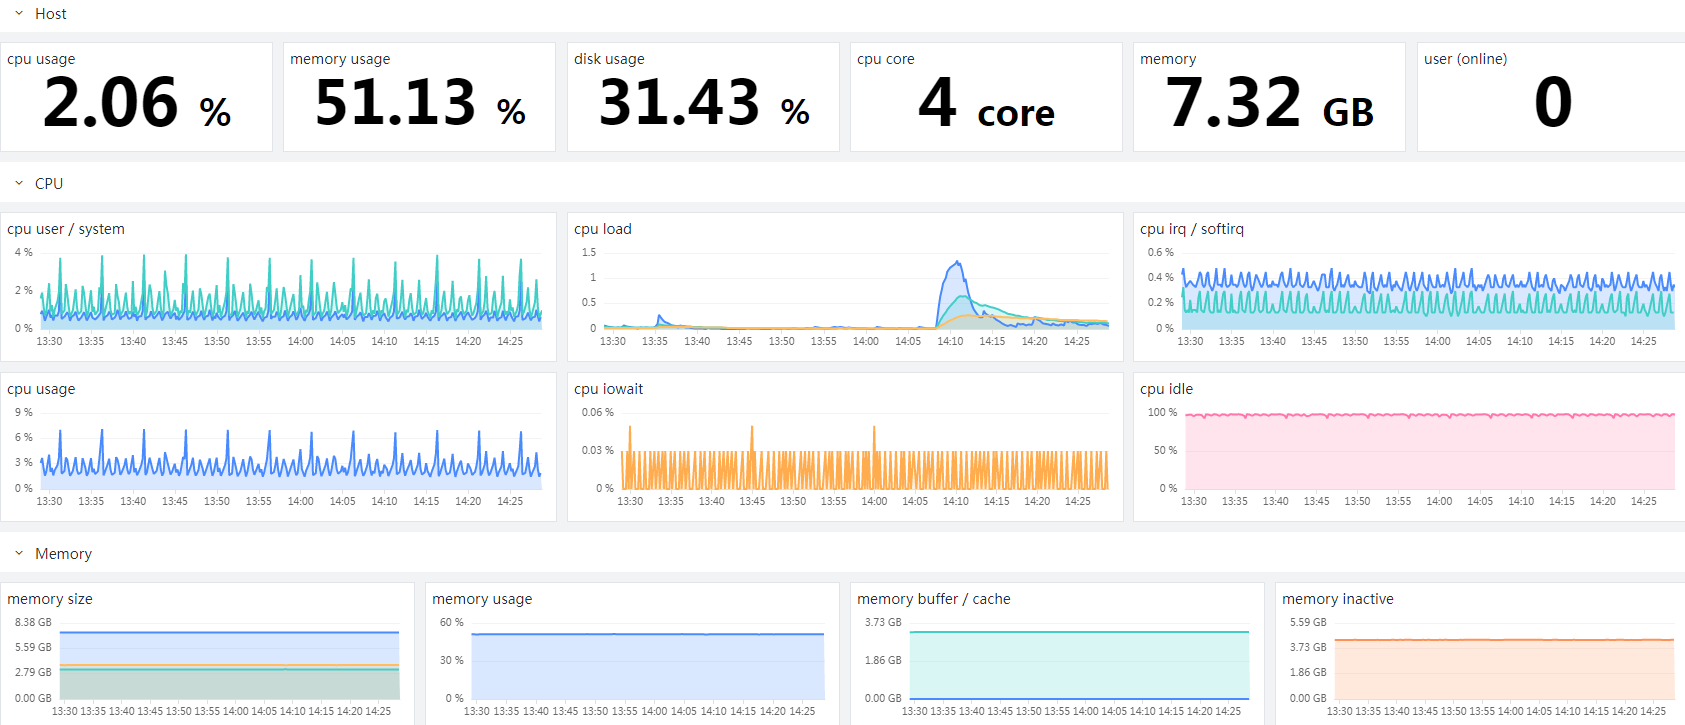The height and width of the screenshot is (725, 1685).
Task: Click the cpu core stat panel title
Action: 886,59
